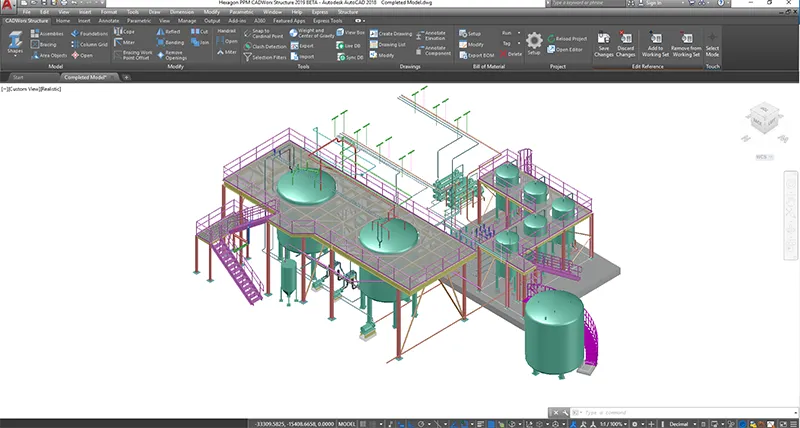This screenshot has width=800, height=428.
Task: Open the Shapes tool in Model panel
Action: tap(16, 42)
